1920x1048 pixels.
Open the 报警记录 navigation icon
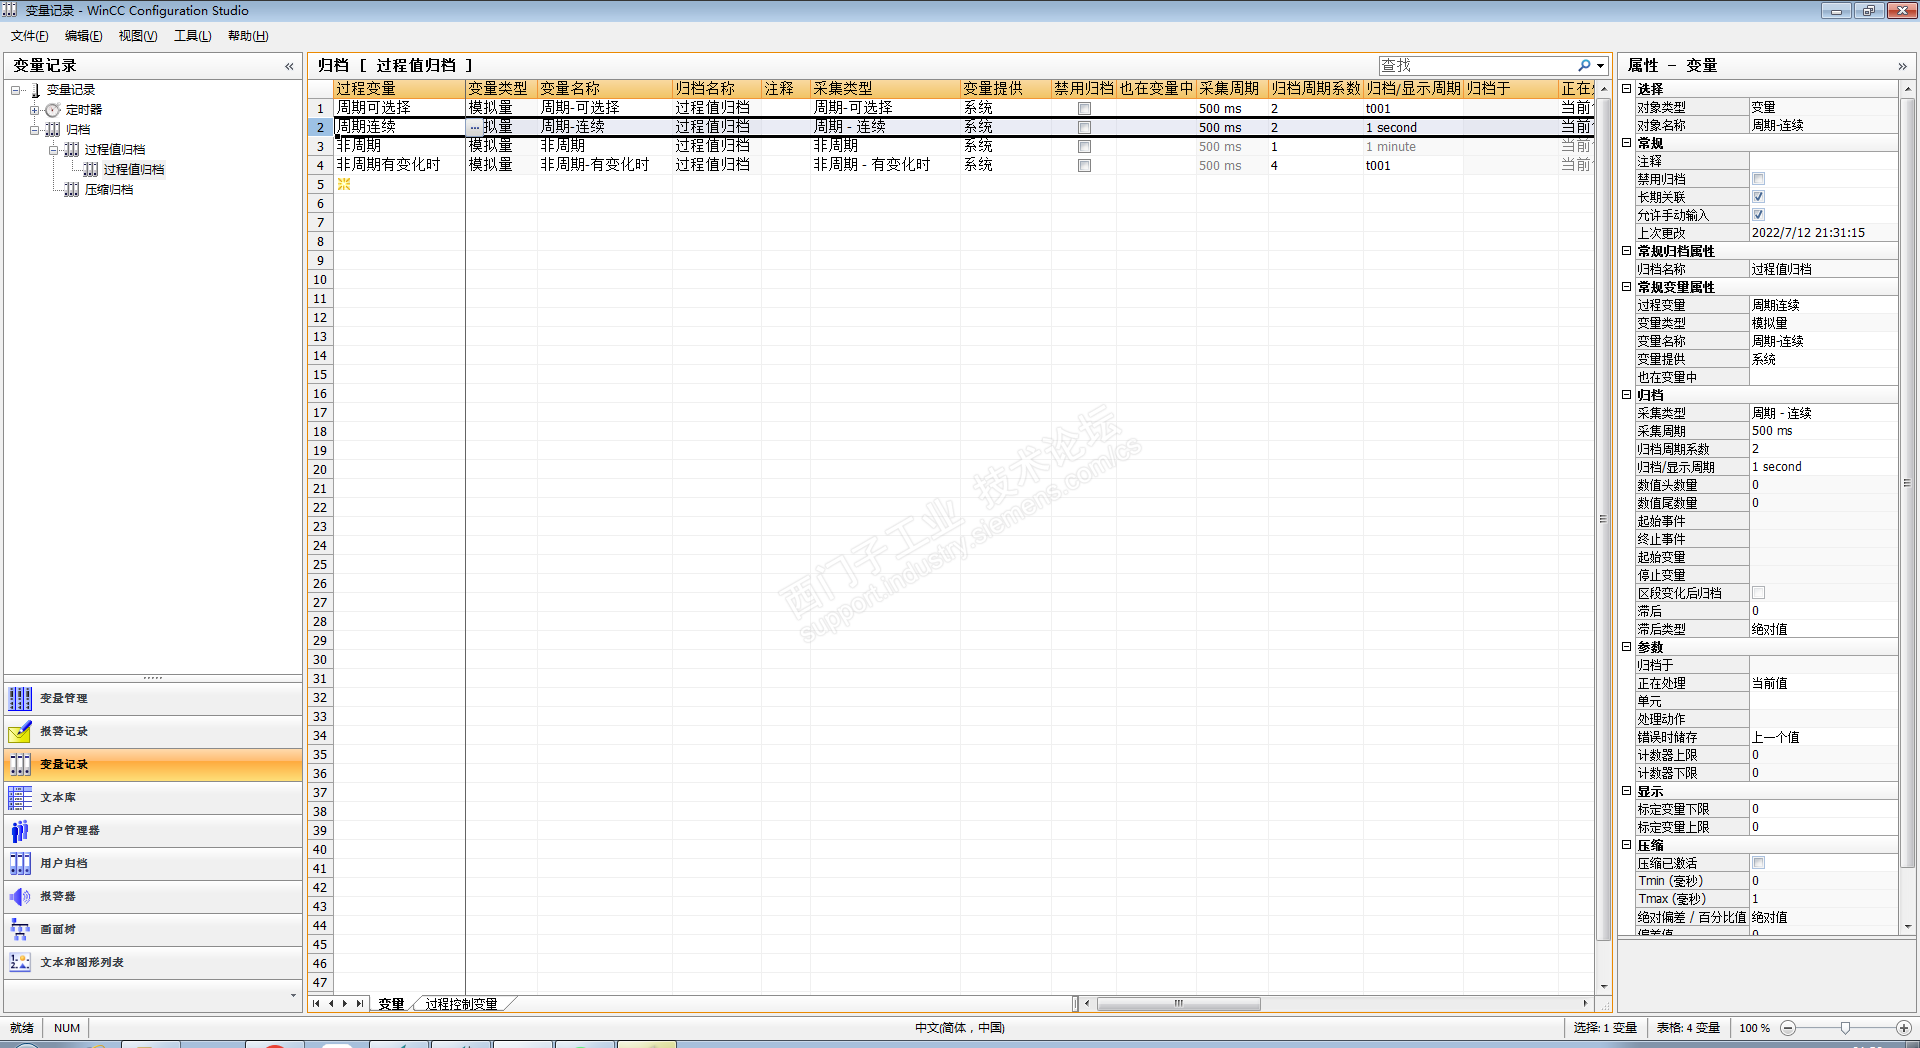click(x=20, y=731)
